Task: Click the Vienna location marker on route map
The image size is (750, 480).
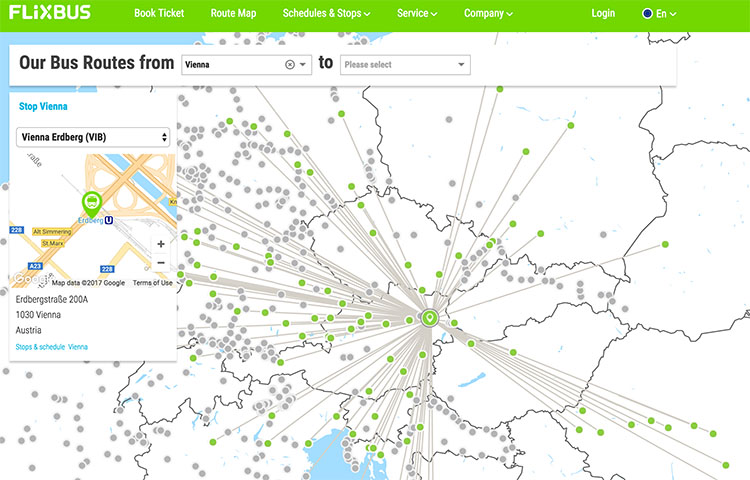Action: click(430, 318)
